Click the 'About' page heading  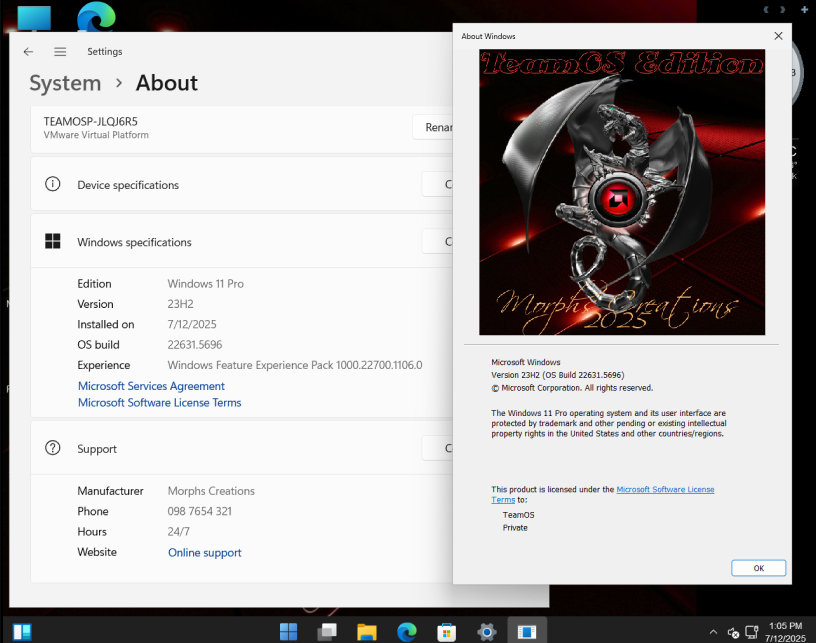click(x=167, y=83)
